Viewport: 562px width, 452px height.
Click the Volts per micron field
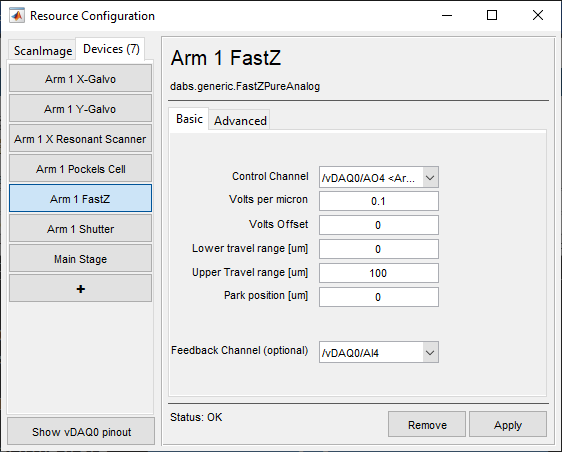[379, 201]
